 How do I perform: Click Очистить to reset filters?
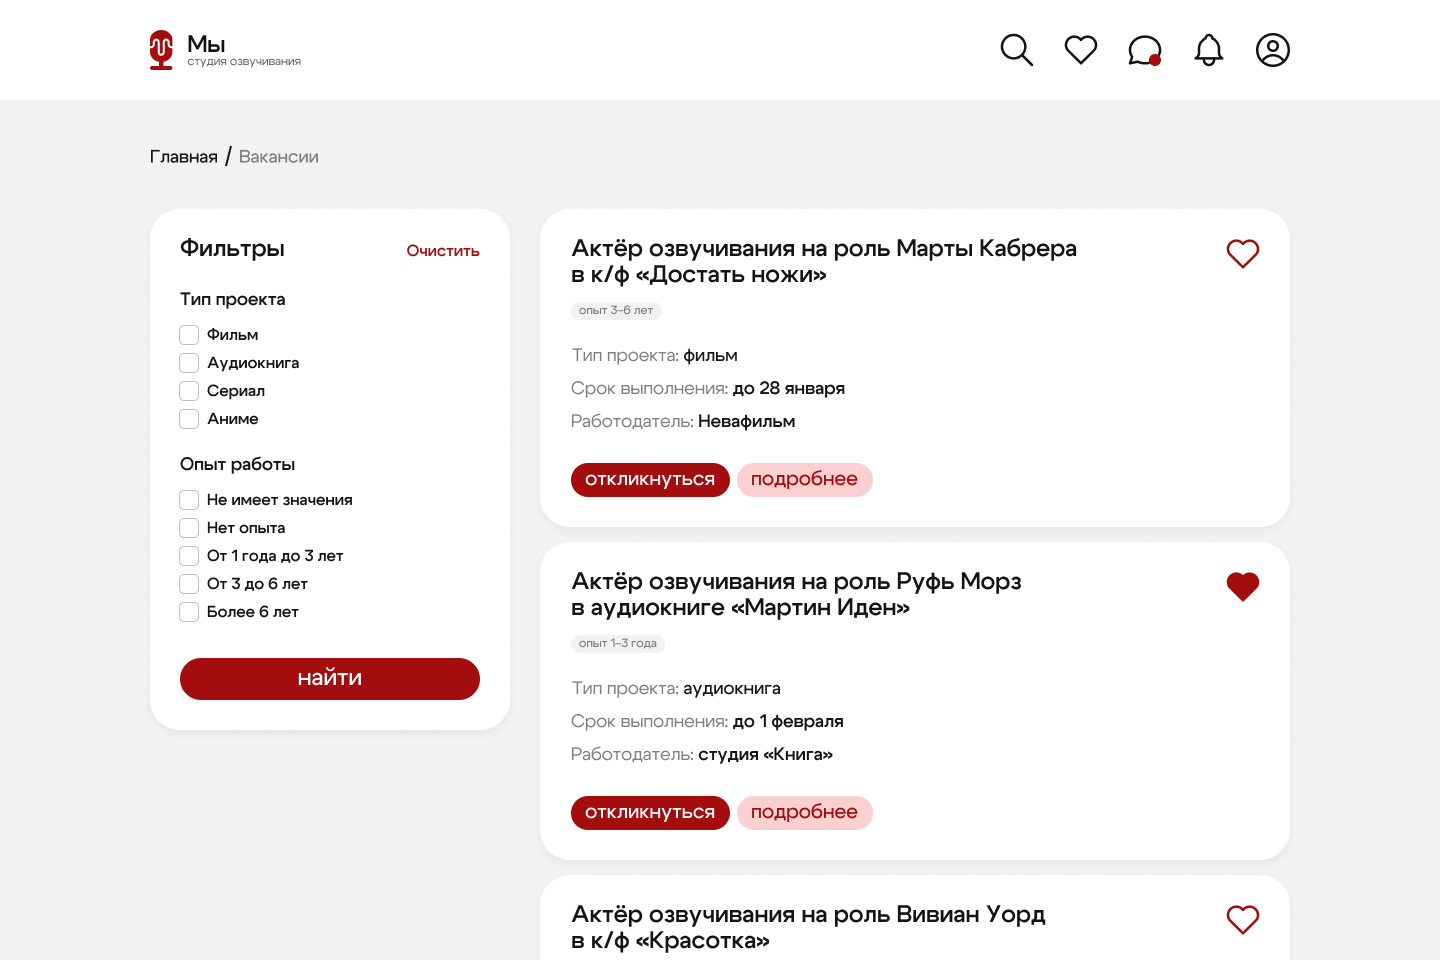pos(442,251)
